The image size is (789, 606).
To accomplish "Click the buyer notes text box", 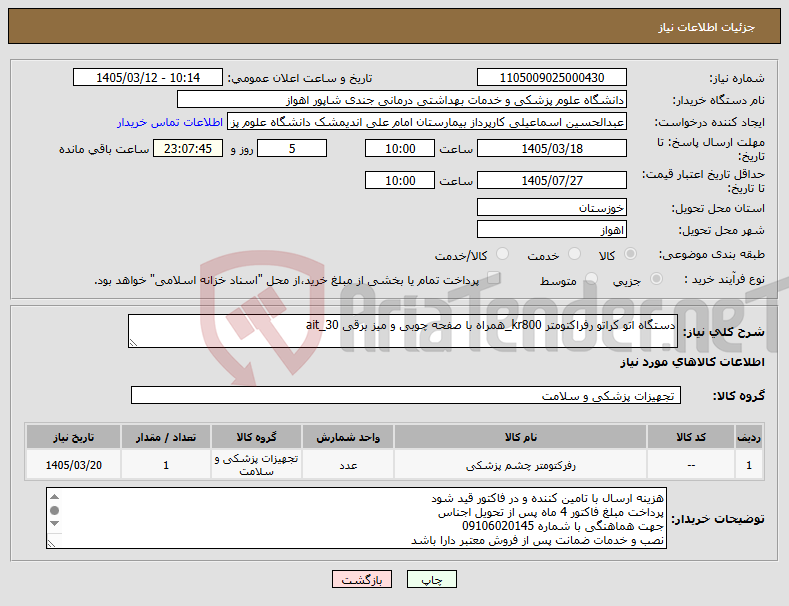I will [356, 518].
